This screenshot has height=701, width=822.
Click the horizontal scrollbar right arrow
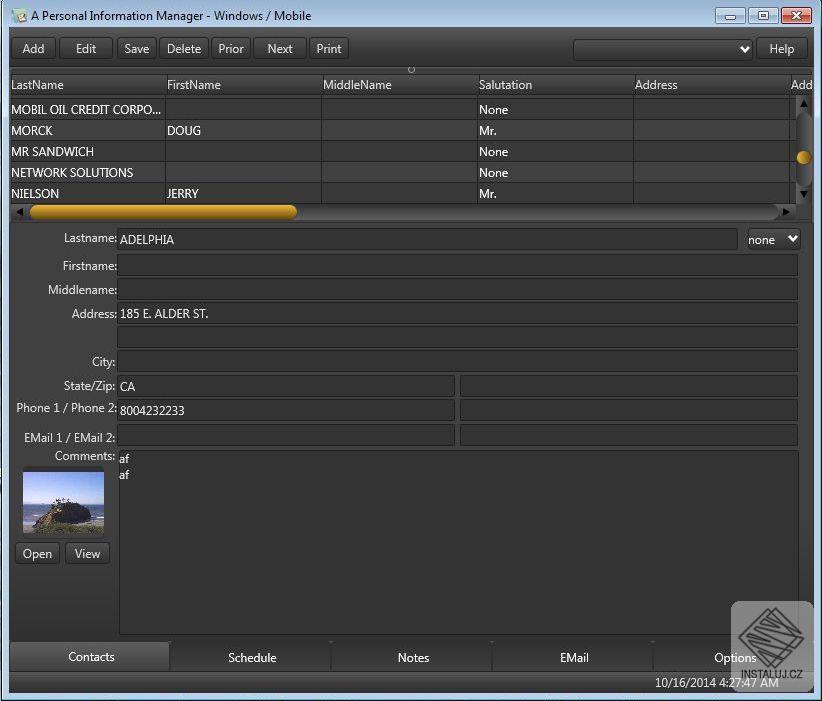[786, 212]
